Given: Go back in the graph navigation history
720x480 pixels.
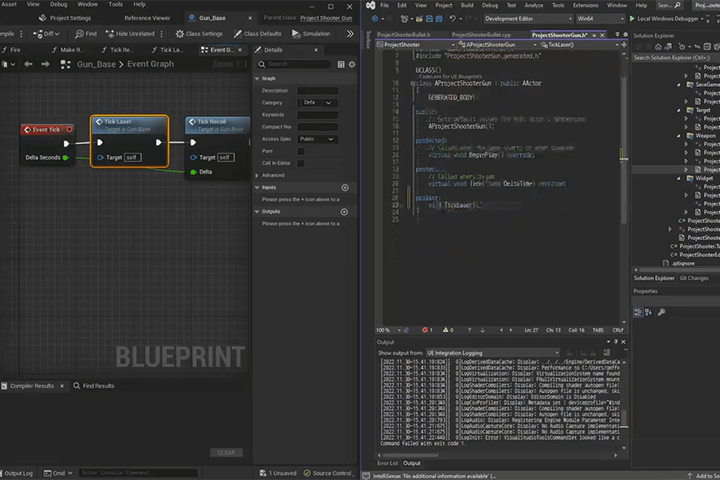Looking at the screenshot, I should [28, 64].
